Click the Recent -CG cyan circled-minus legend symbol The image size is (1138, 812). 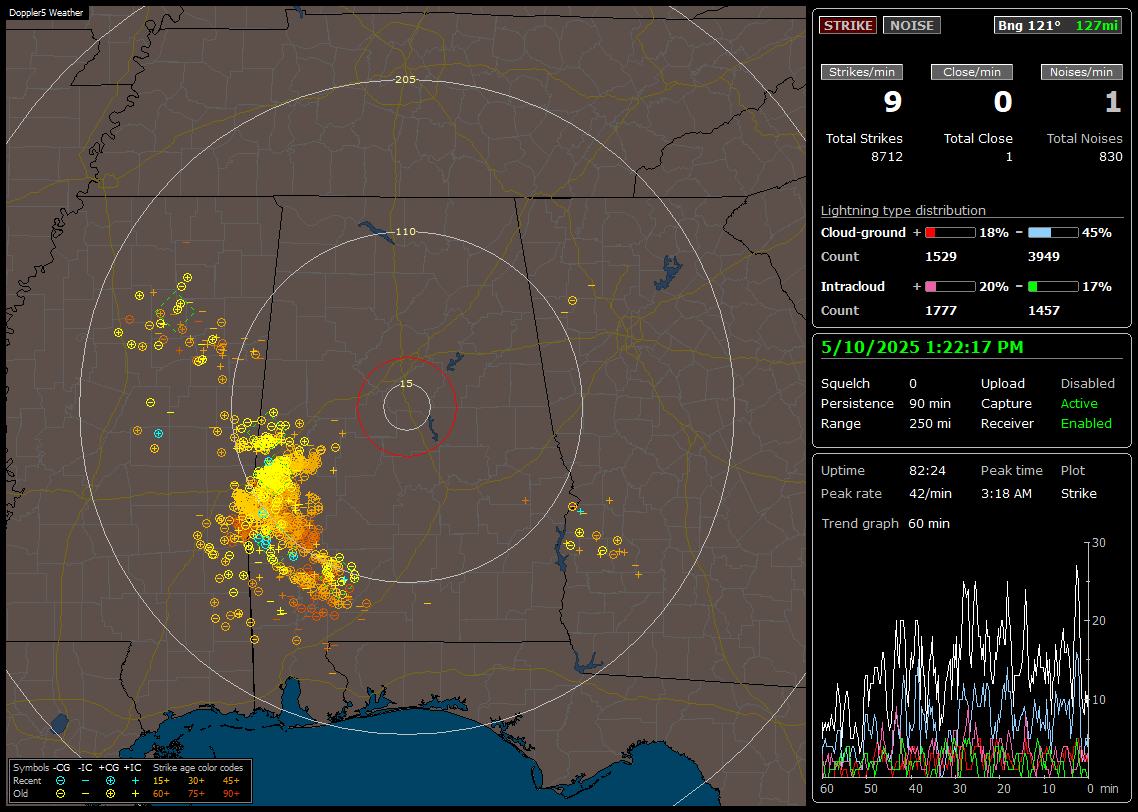[60, 781]
